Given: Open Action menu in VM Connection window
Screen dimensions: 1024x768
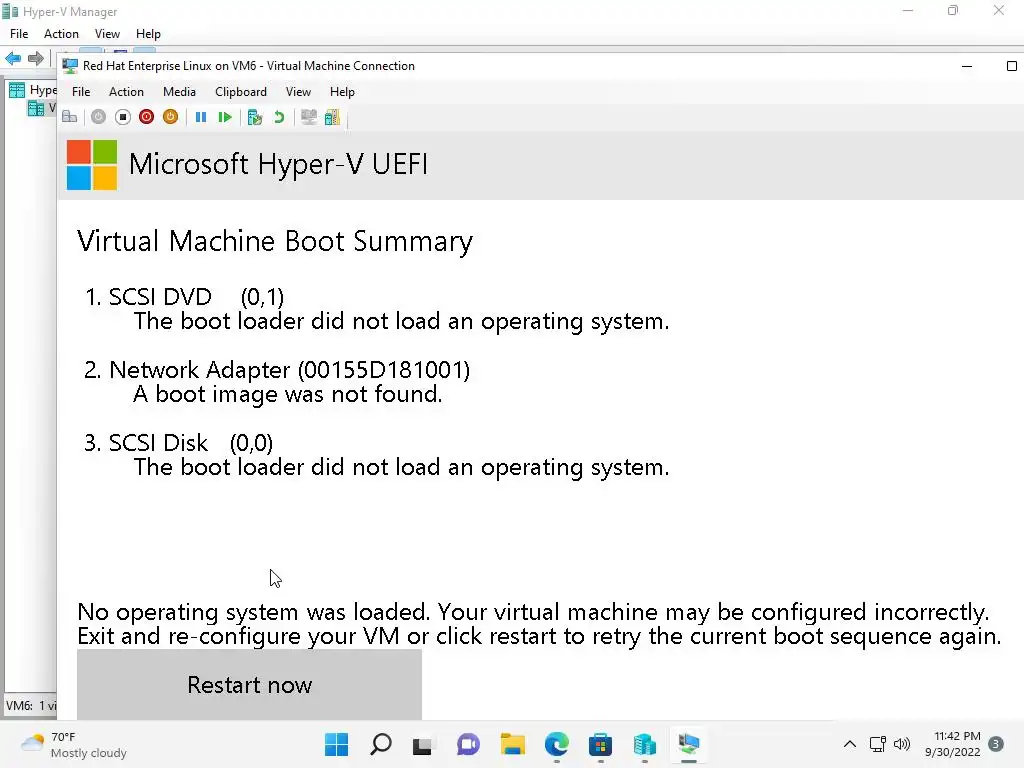Looking at the screenshot, I should (x=126, y=91).
